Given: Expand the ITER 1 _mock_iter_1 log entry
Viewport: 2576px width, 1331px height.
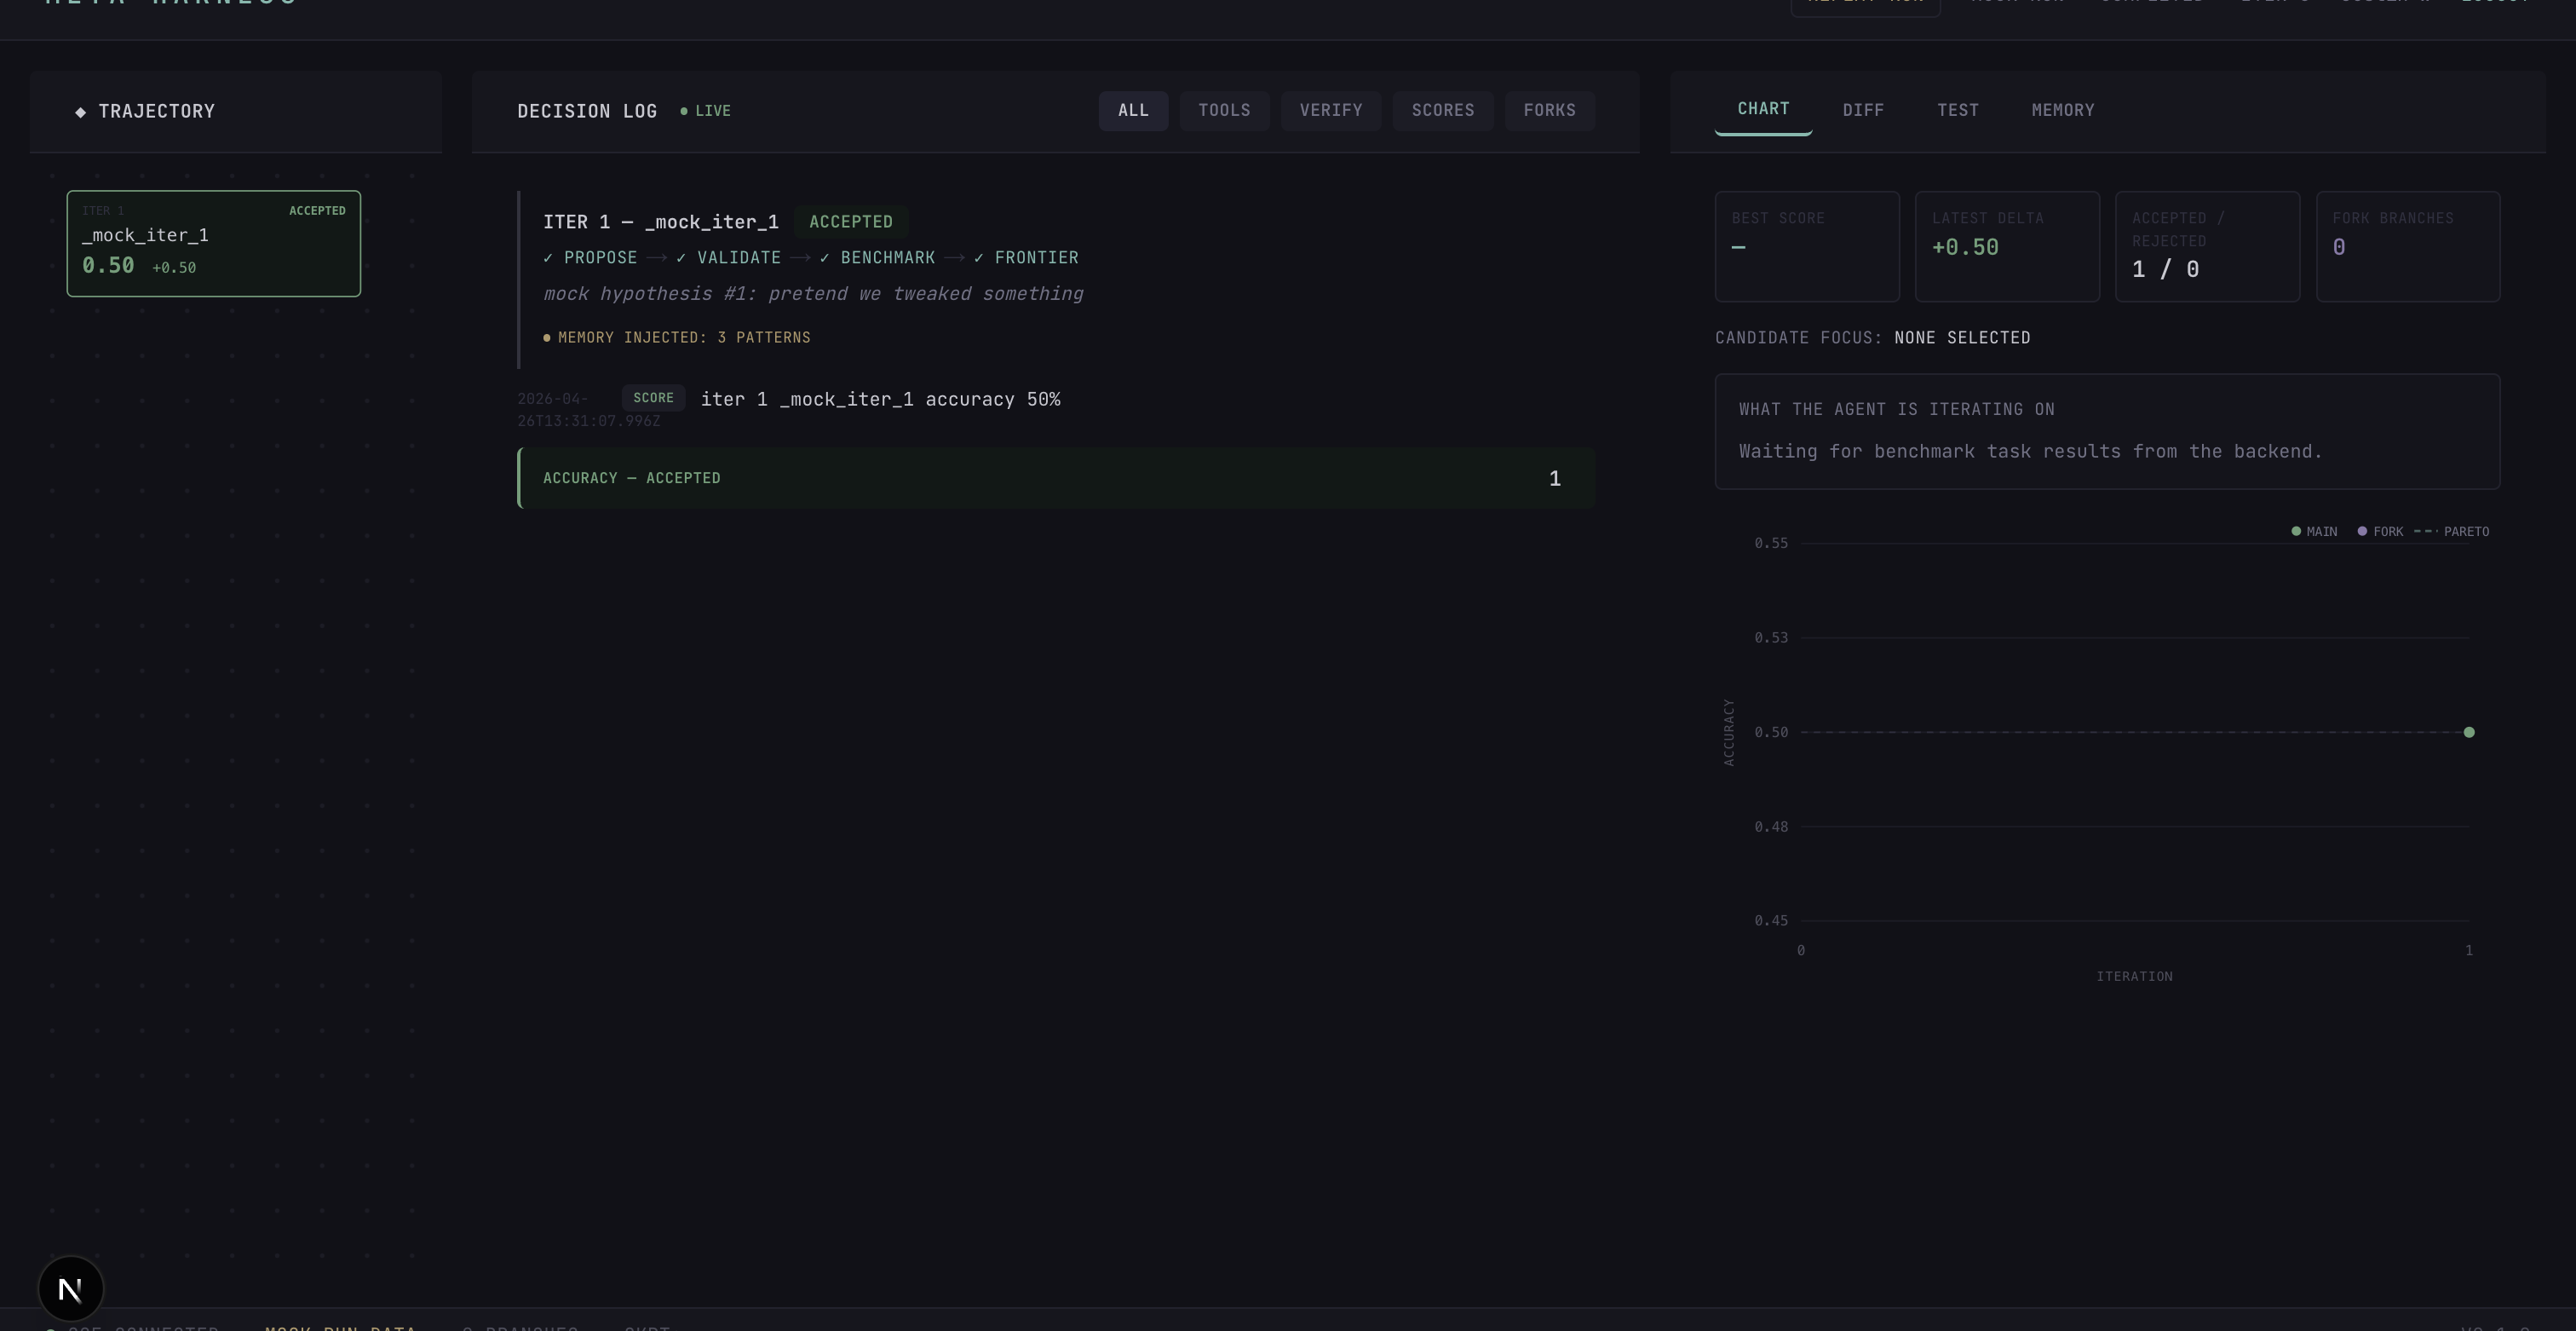Looking at the screenshot, I should tap(660, 222).
